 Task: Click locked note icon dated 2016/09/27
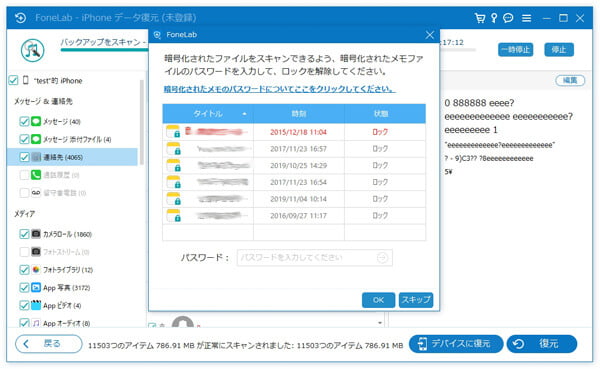click(x=173, y=216)
